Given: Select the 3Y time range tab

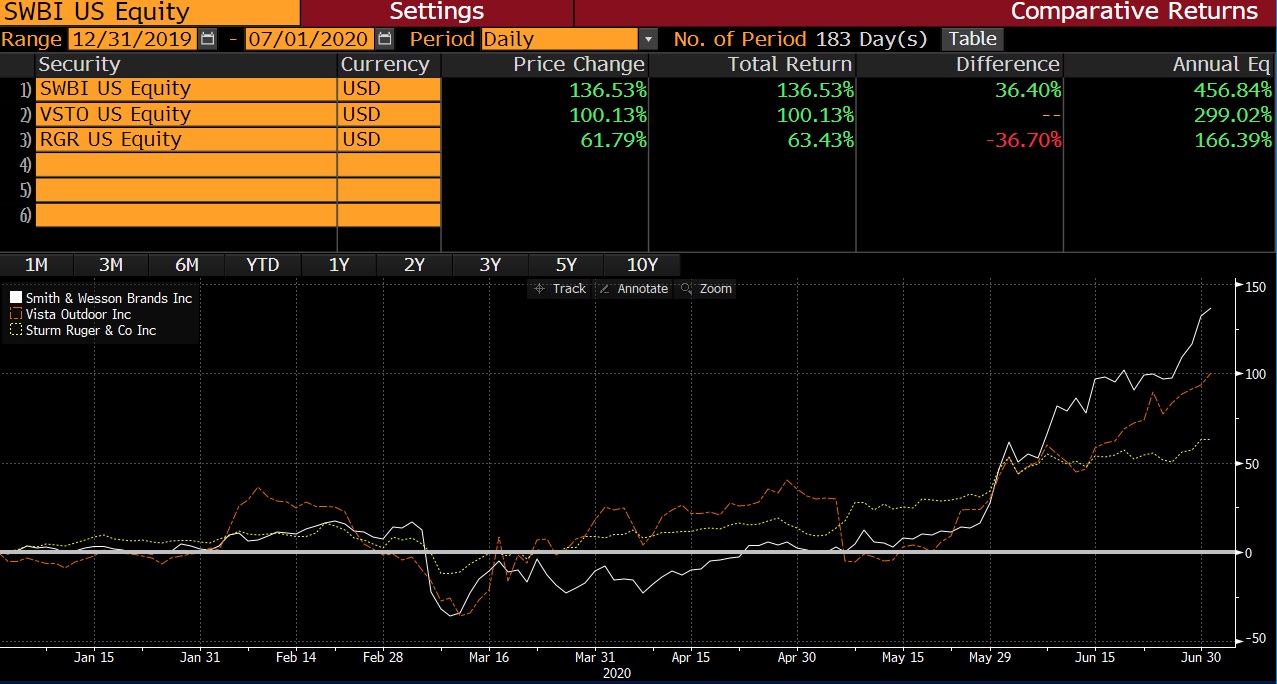Looking at the screenshot, I should (x=490, y=265).
